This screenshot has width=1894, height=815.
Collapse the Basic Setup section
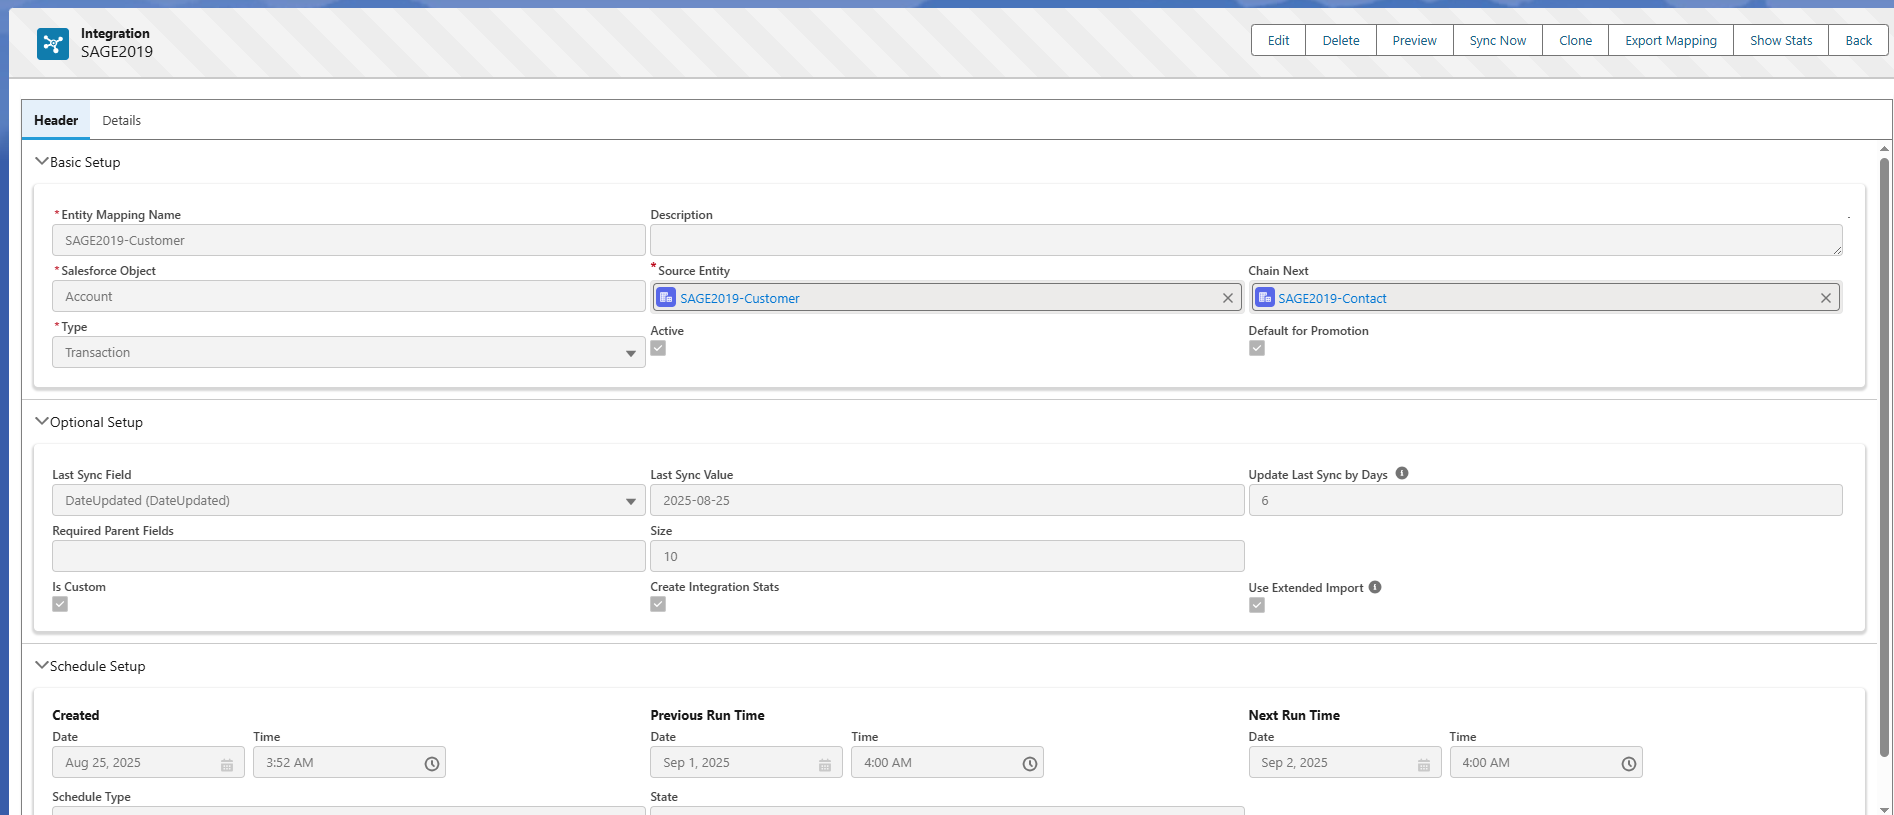point(42,161)
